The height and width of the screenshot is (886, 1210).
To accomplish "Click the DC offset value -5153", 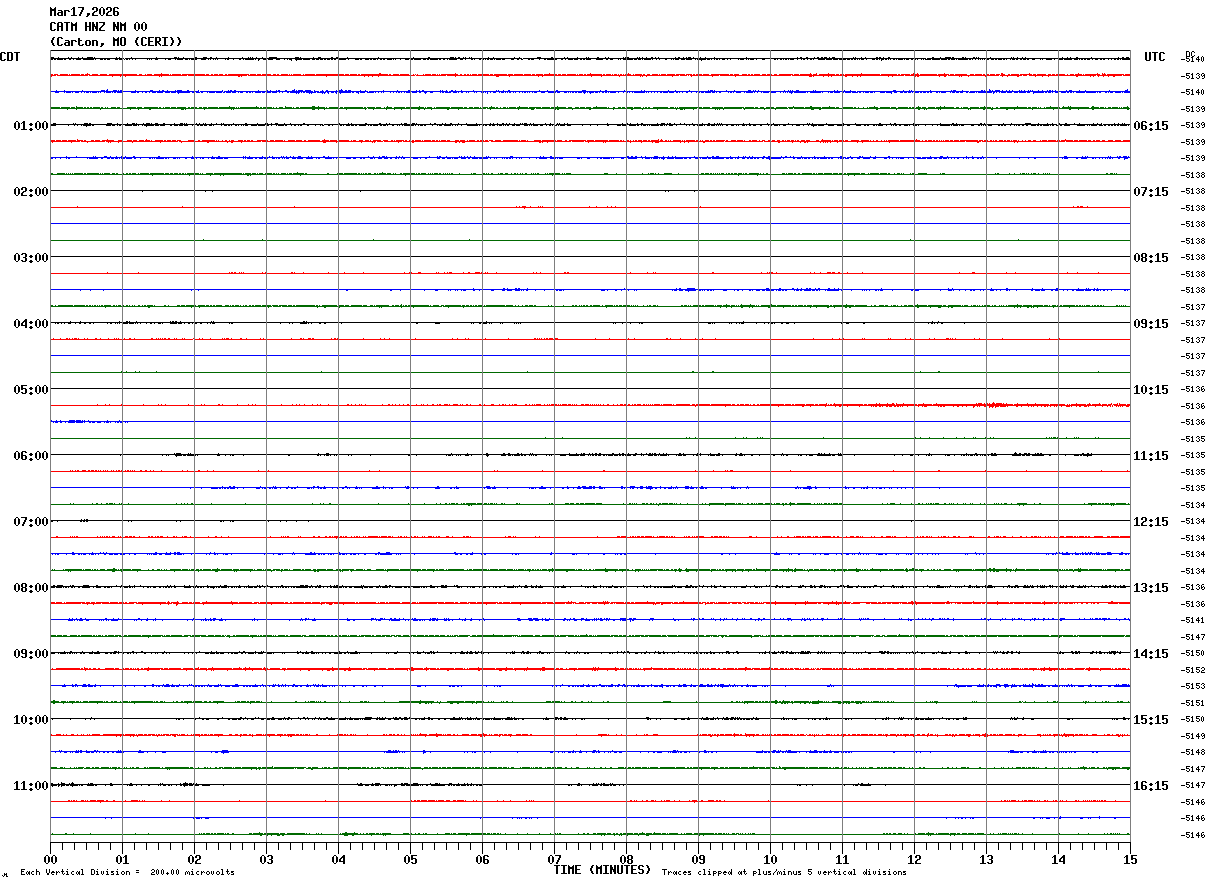I will point(1193,686).
